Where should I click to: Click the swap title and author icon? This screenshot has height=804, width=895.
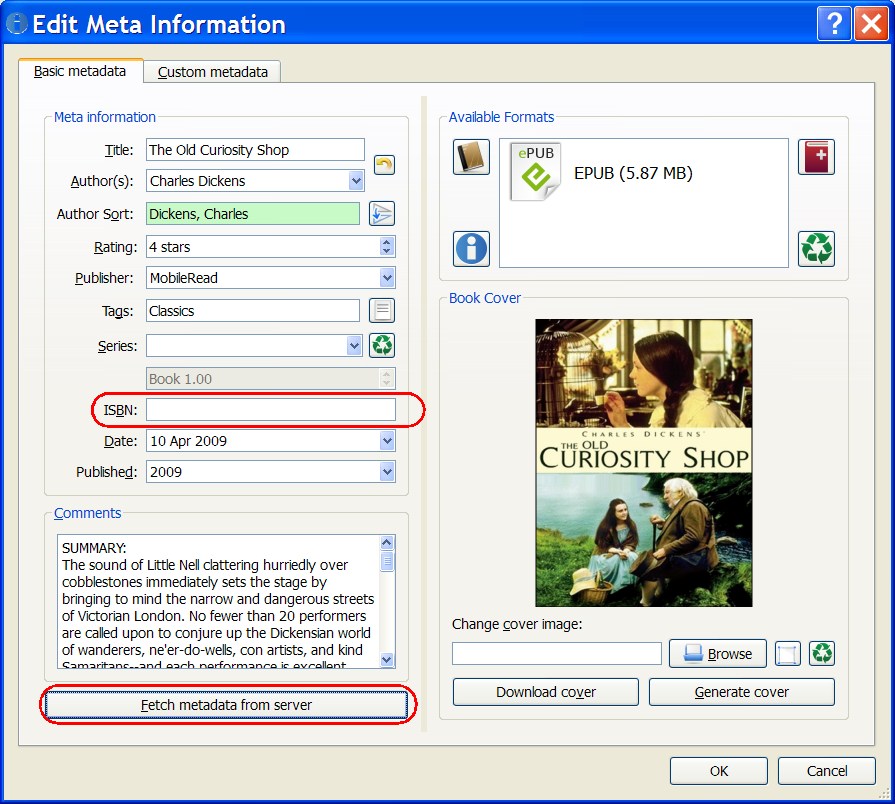[x=384, y=165]
